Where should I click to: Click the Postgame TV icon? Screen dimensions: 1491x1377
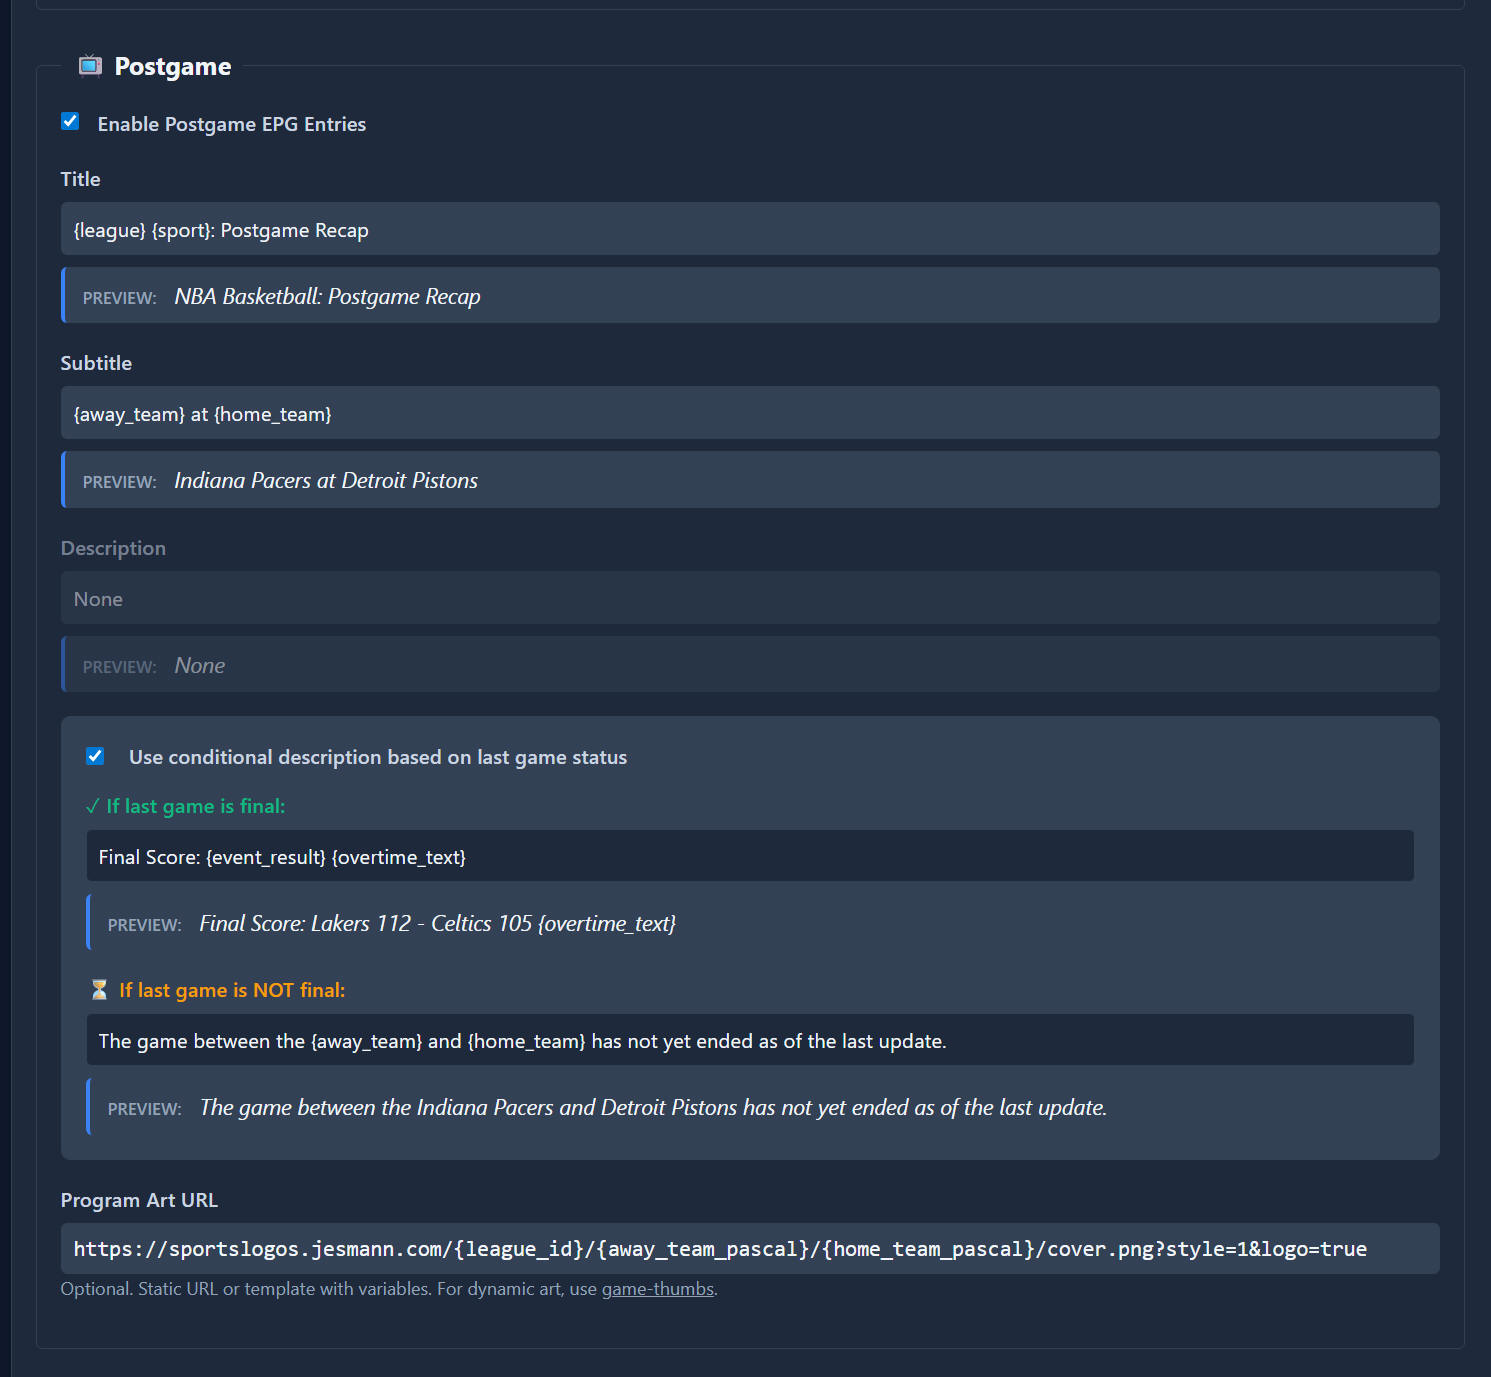(90, 66)
